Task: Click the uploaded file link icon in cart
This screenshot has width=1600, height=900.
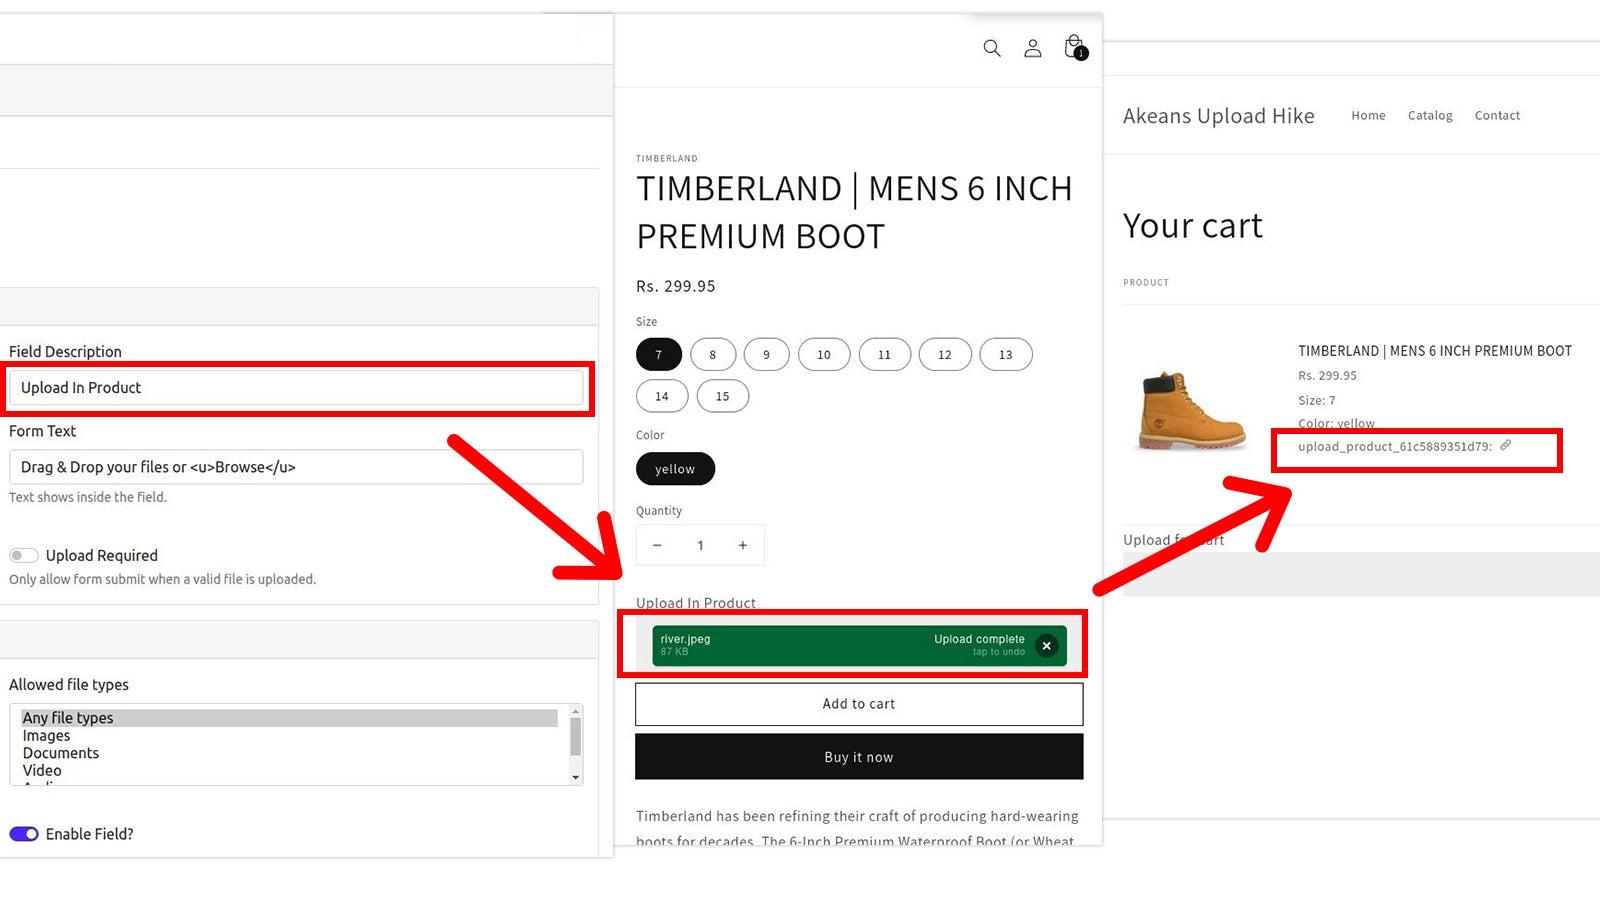Action: pos(1506,446)
